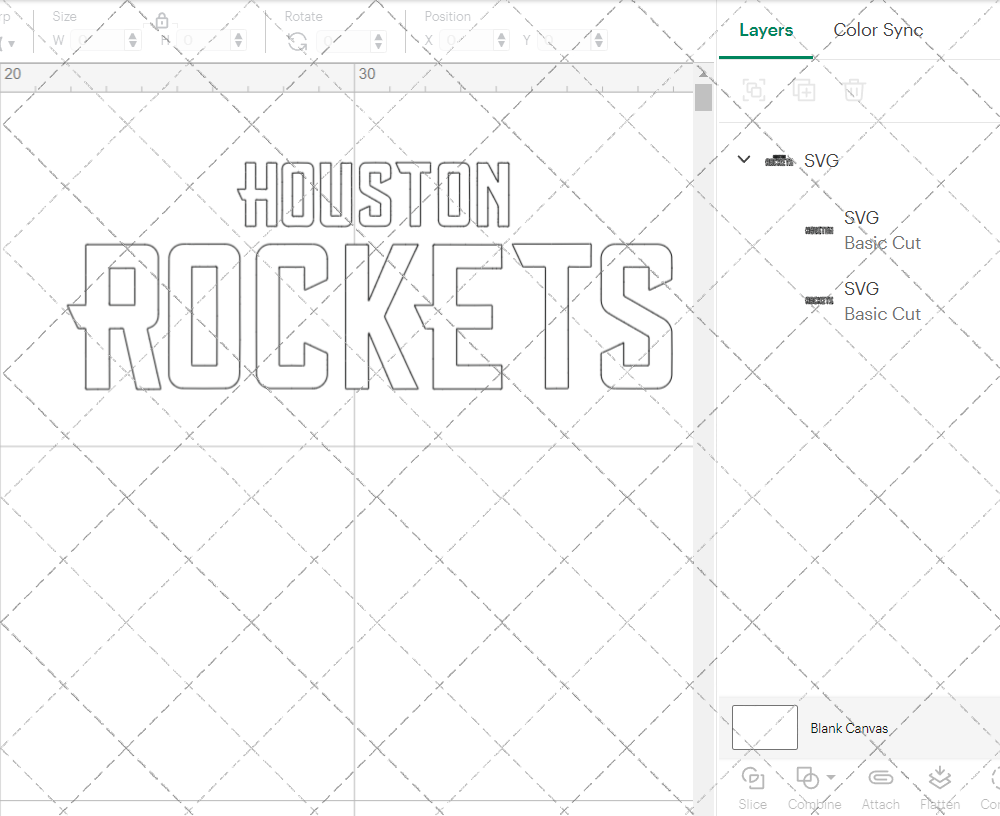Click the Blank Canvas label
This screenshot has width=1000, height=816.
849,728
